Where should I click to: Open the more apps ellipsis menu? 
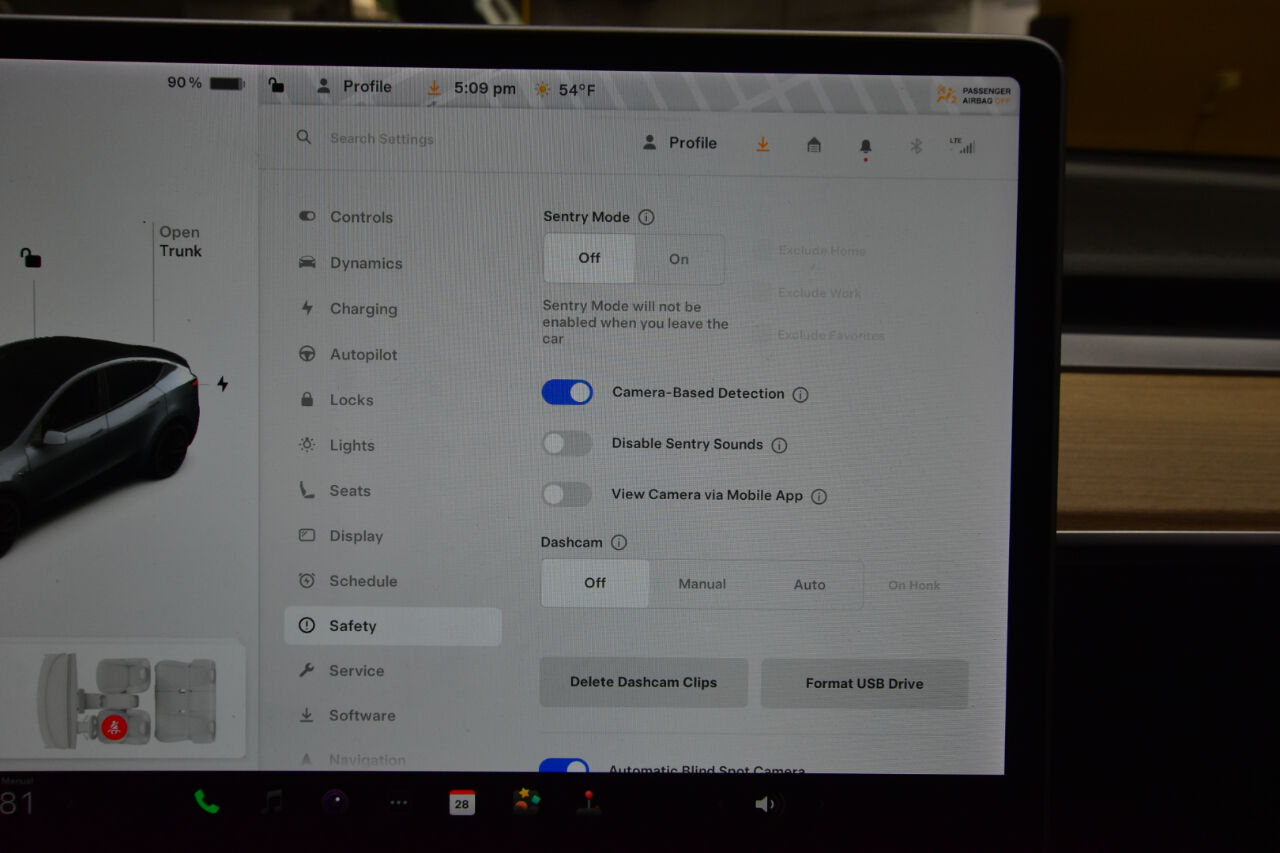(398, 803)
